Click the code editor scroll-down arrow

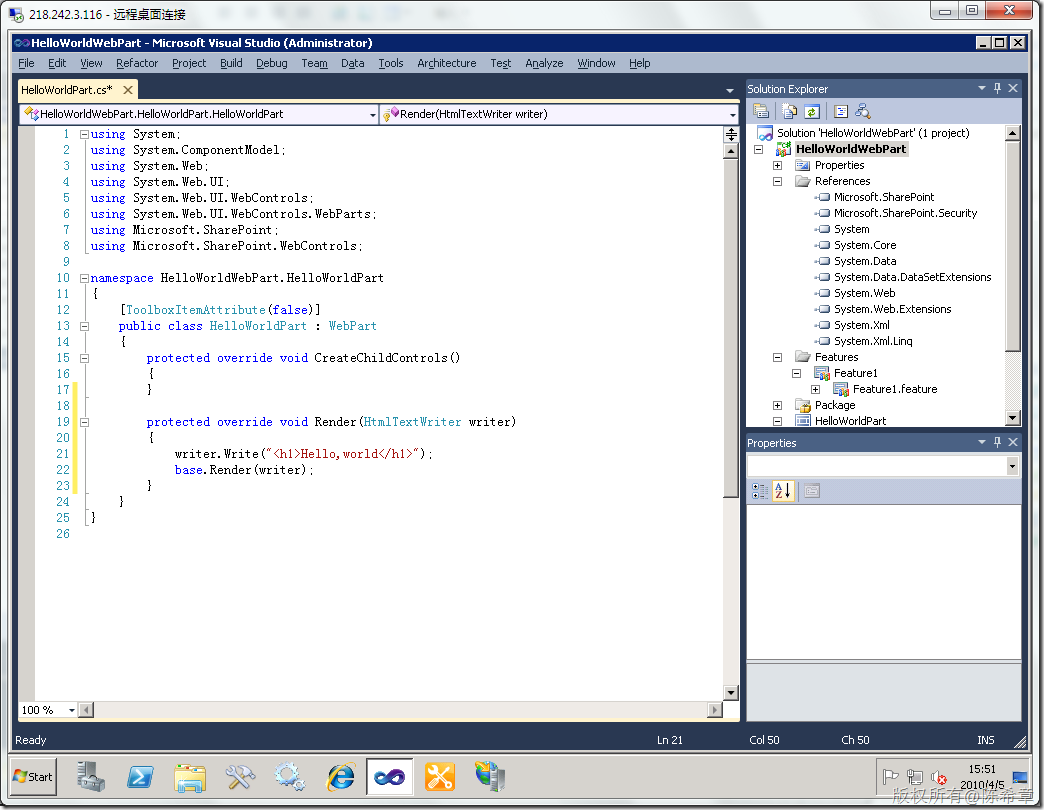[x=731, y=693]
